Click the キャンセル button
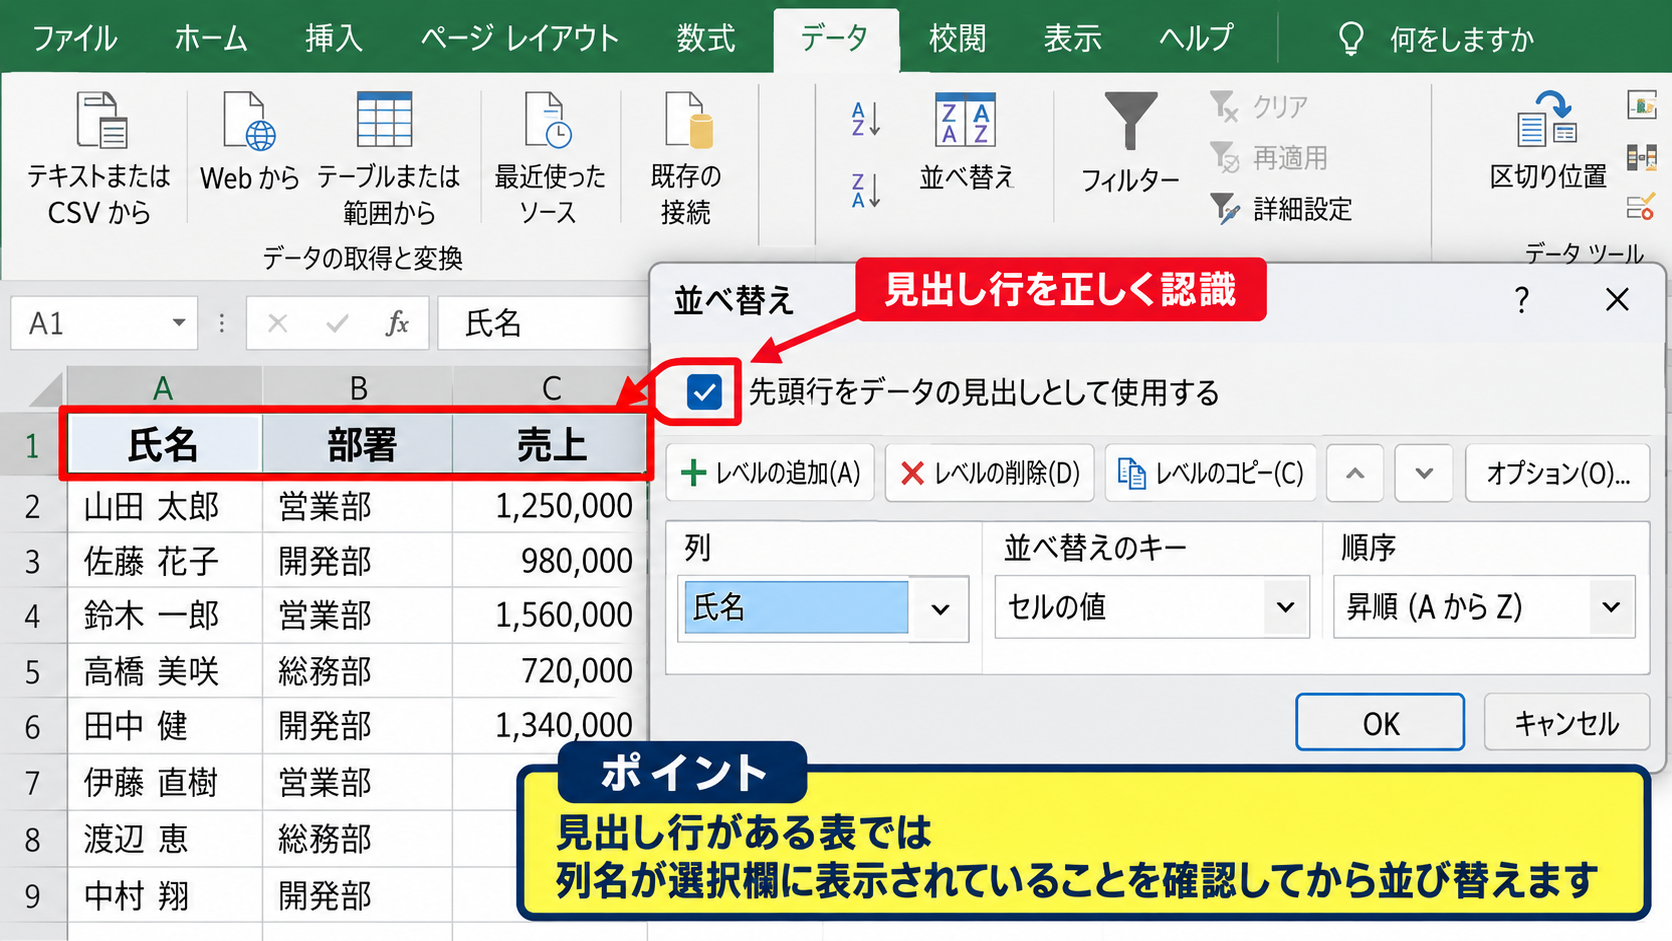This screenshot has width=1672, height=941. (1567, 722)
